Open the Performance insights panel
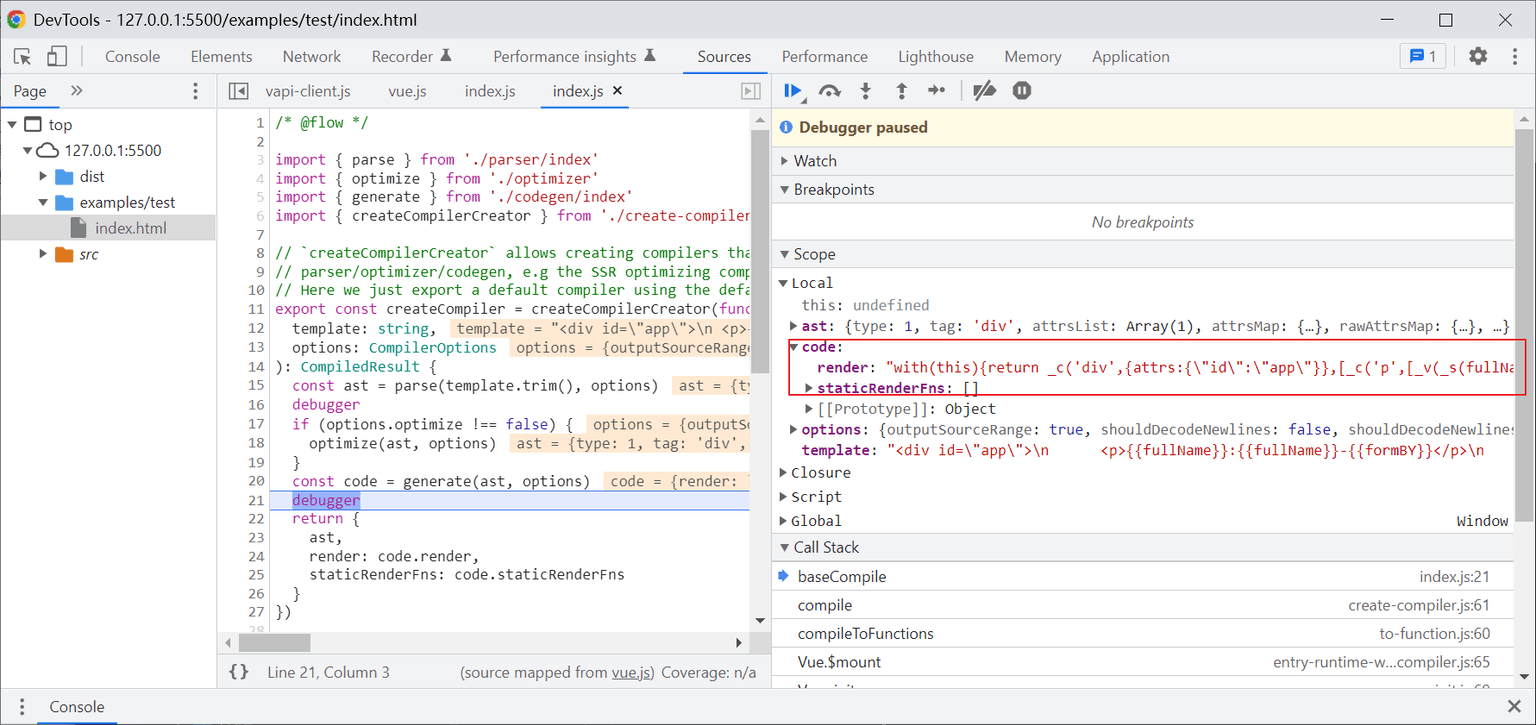 (x=574, y=57)
